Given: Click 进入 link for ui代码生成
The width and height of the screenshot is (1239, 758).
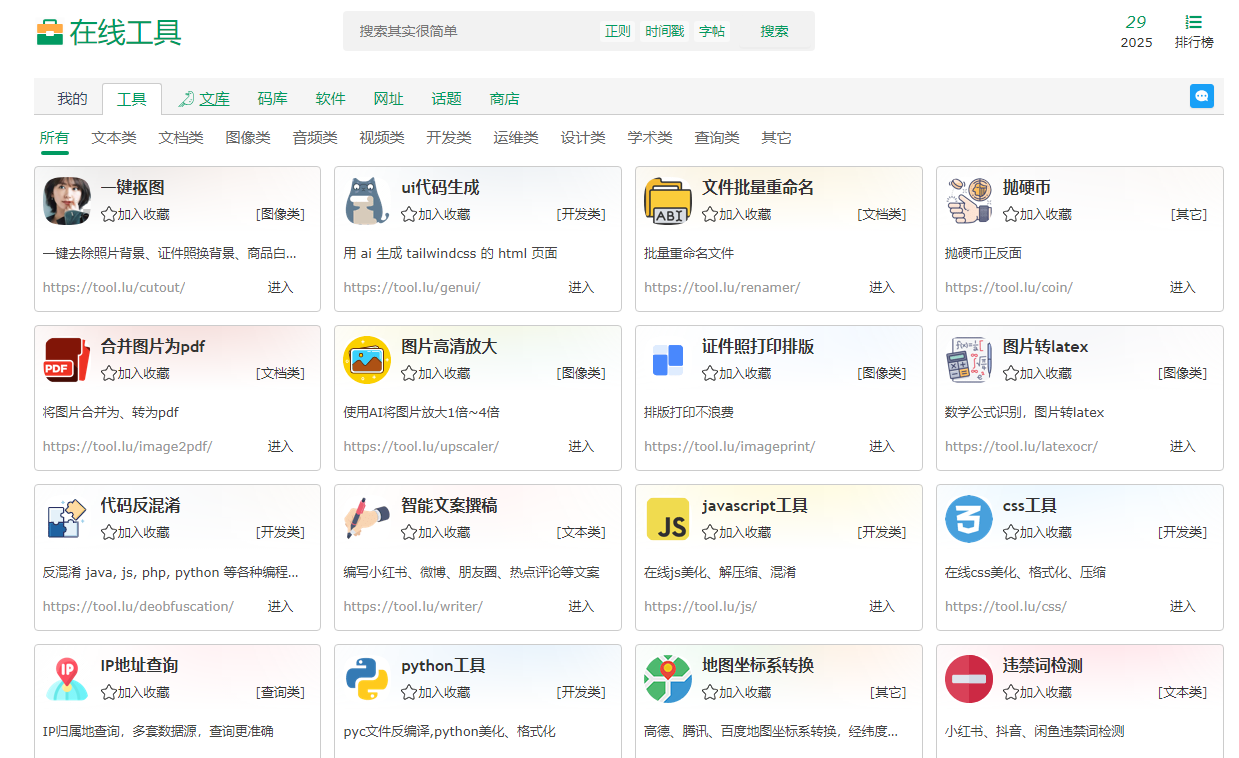Looking at the screenshot, I should tap(581, 287).
